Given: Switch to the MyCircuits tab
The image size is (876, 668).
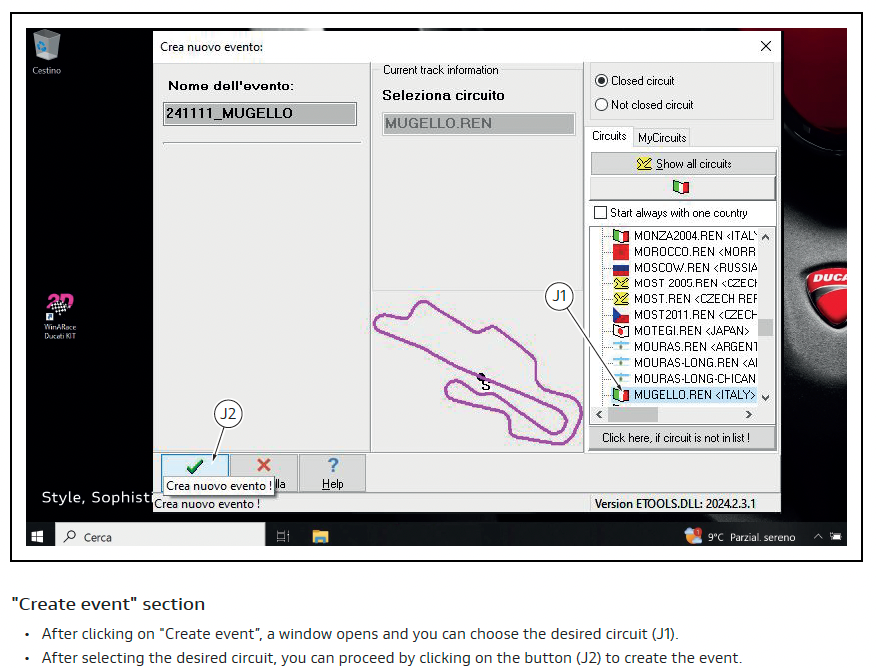Looking at the screenshot, I should point(662,137).
